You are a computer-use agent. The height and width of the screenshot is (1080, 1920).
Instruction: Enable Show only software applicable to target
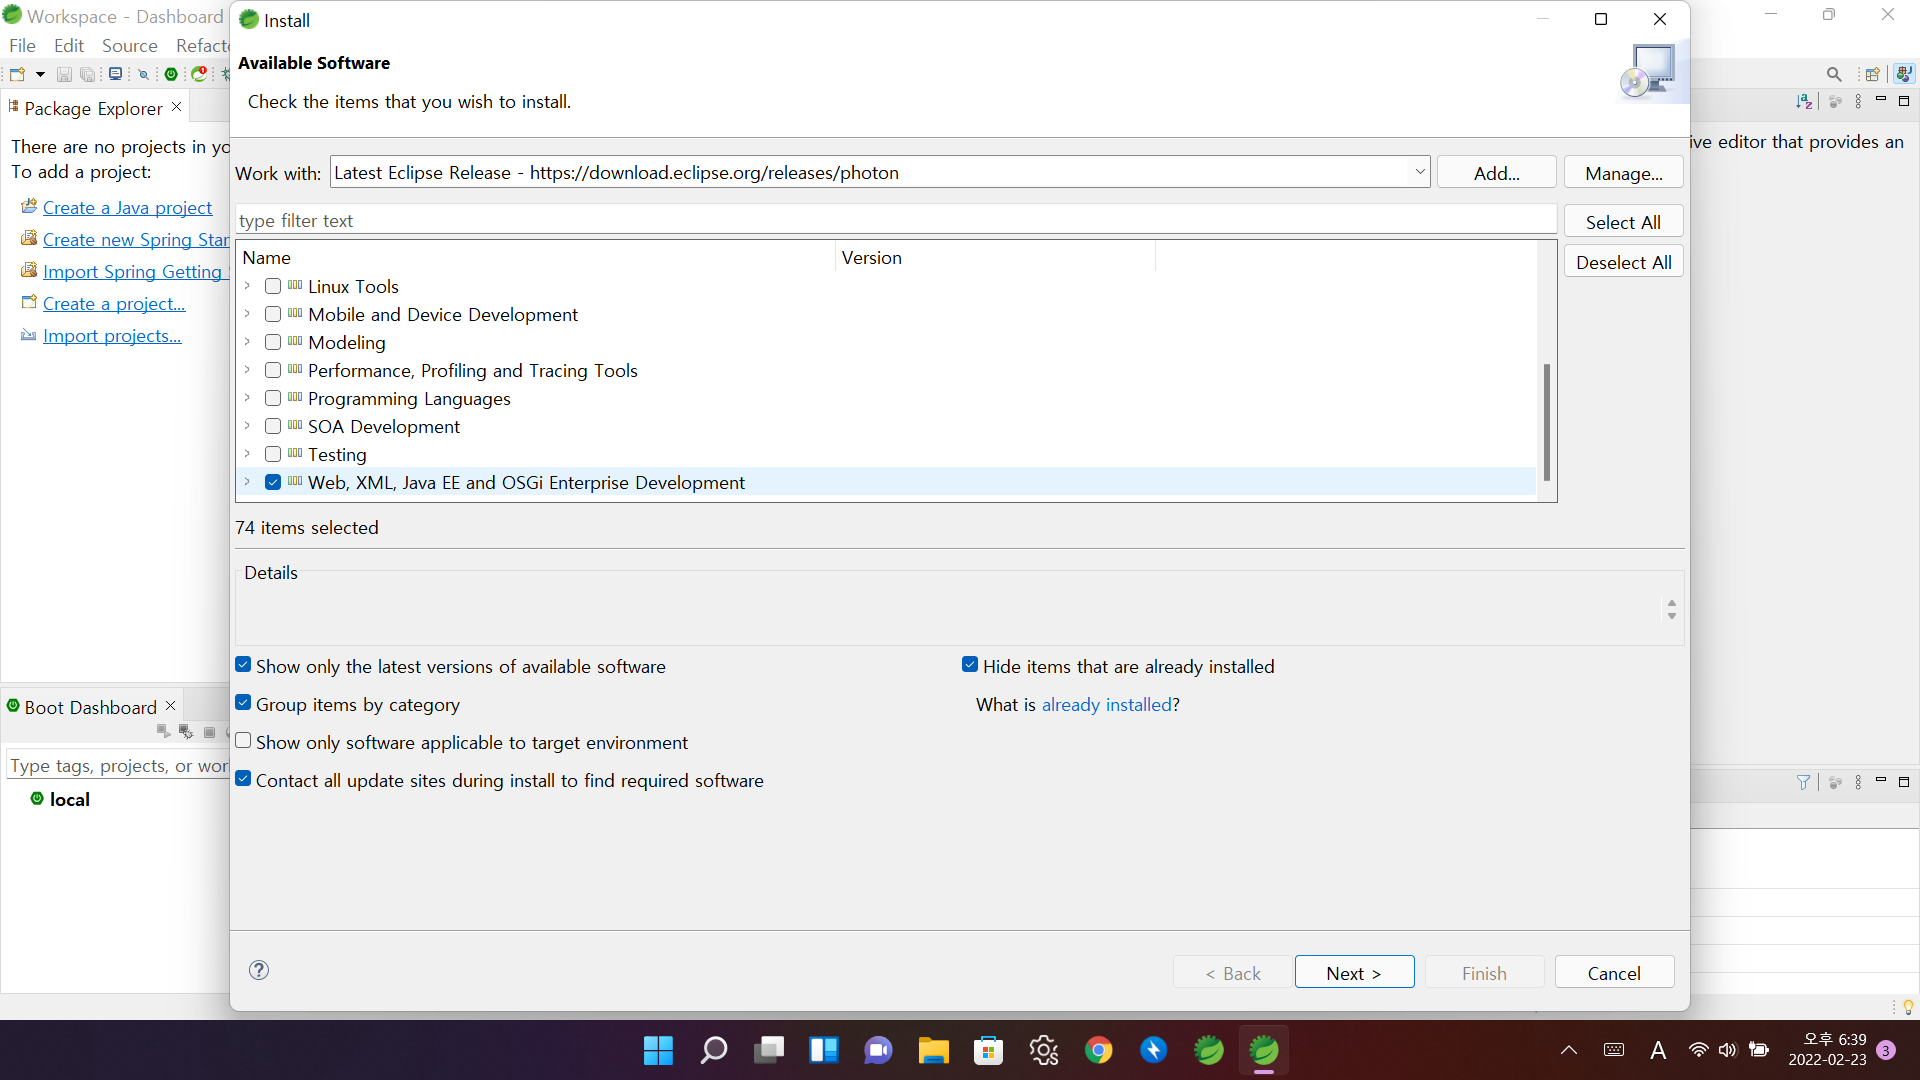(243, 741)
